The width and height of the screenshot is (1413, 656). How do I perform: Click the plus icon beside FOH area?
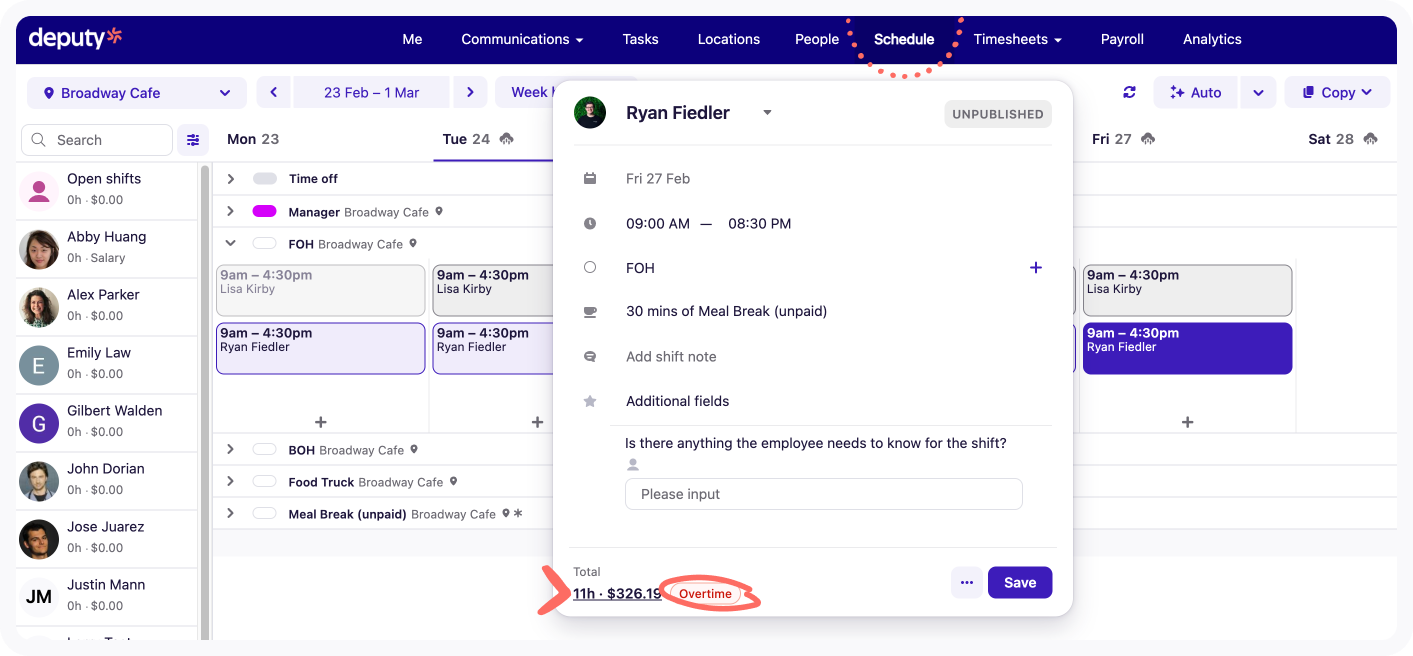coord(1035,268)
